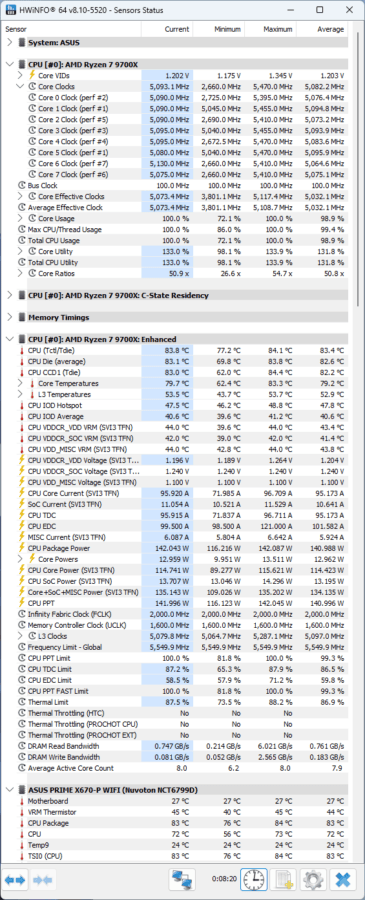Click the collapse-view inward arrows button

click(42, 879)
